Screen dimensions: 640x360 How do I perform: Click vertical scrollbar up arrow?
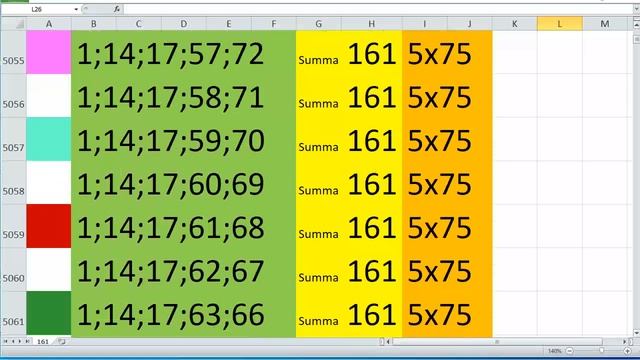tap(636, 25)
